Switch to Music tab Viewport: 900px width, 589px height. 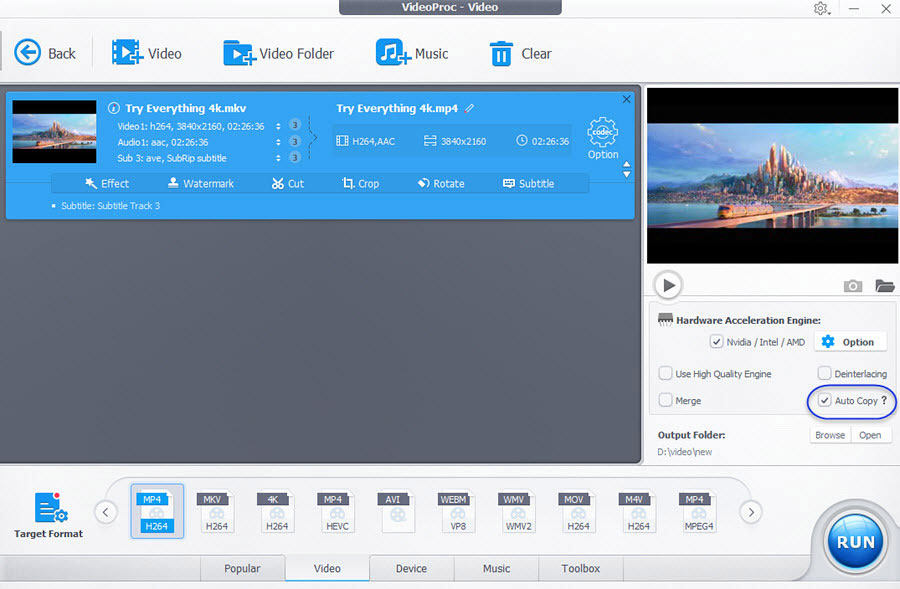[x=496, y=568]
